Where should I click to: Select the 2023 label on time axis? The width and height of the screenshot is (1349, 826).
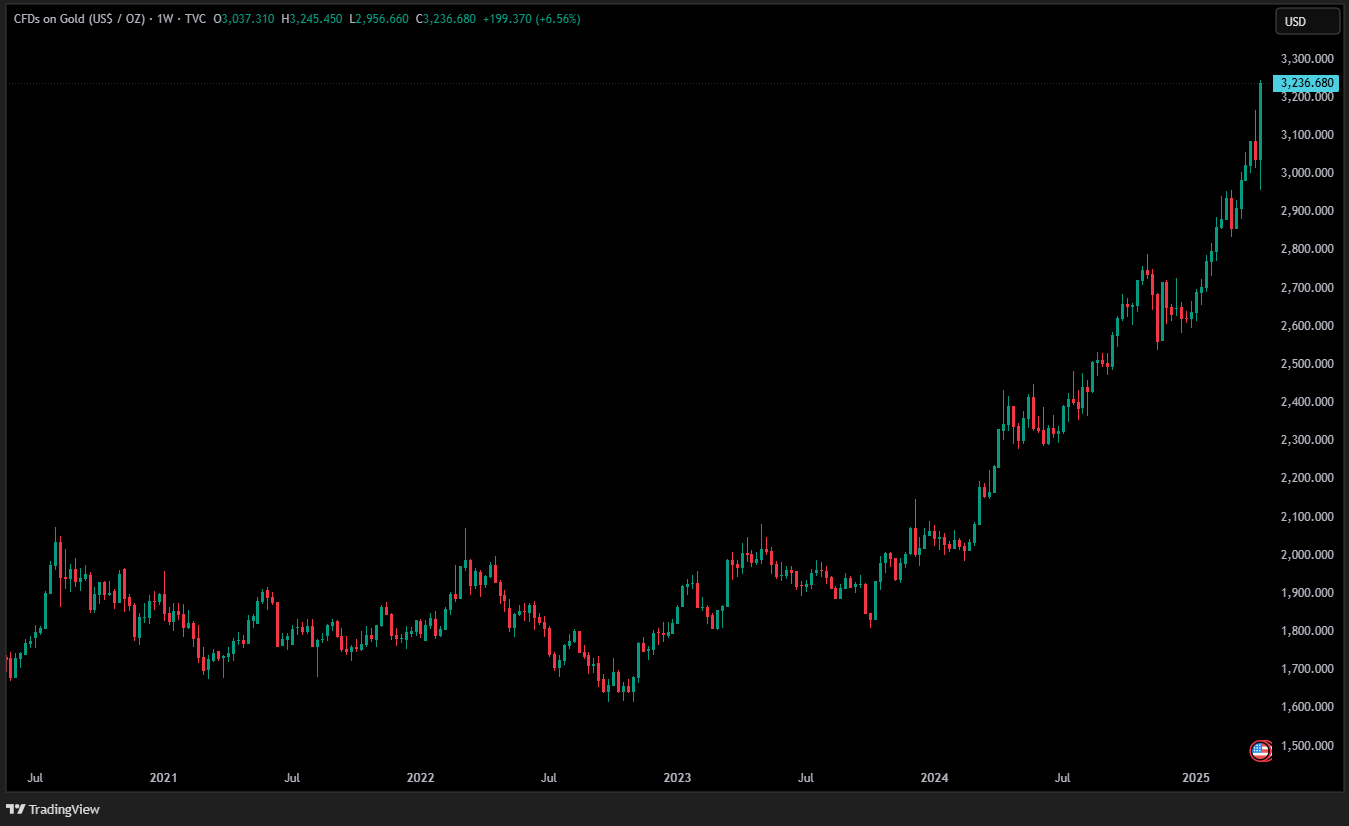click(x=677, y=778)
